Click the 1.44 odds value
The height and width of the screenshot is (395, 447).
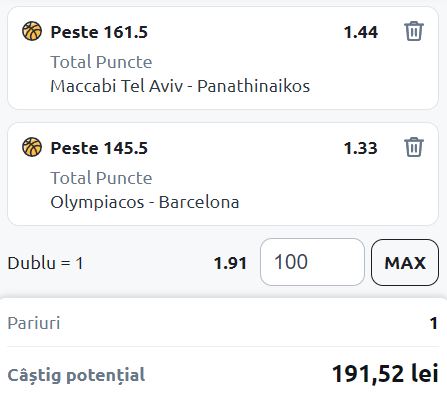tap(361, 32)
